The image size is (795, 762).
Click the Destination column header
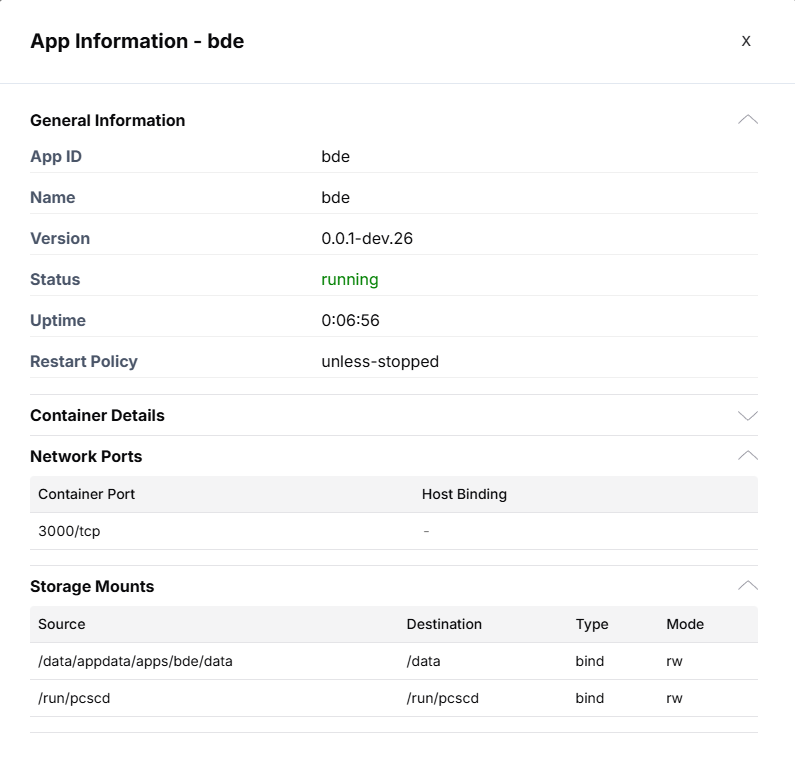pos(444,624)
